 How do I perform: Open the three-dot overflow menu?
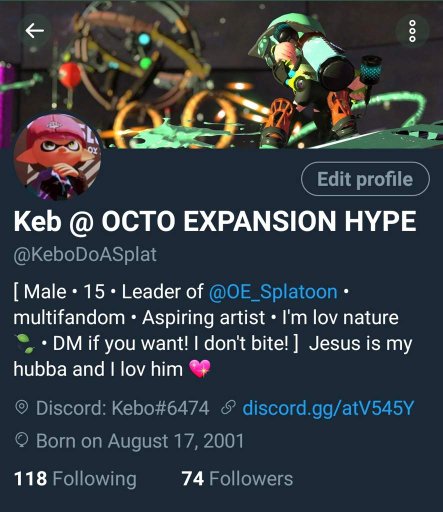[x=412, y=31]
